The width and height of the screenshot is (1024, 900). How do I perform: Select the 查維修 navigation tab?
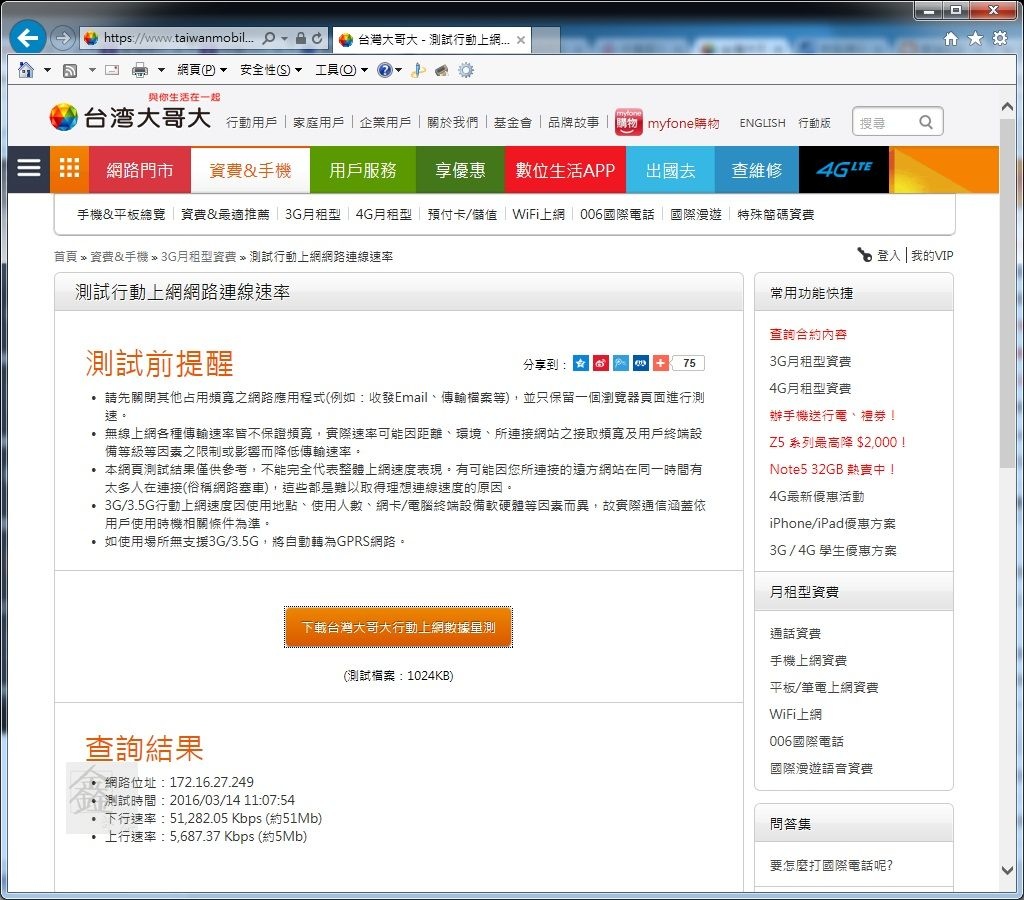[757, 170]
